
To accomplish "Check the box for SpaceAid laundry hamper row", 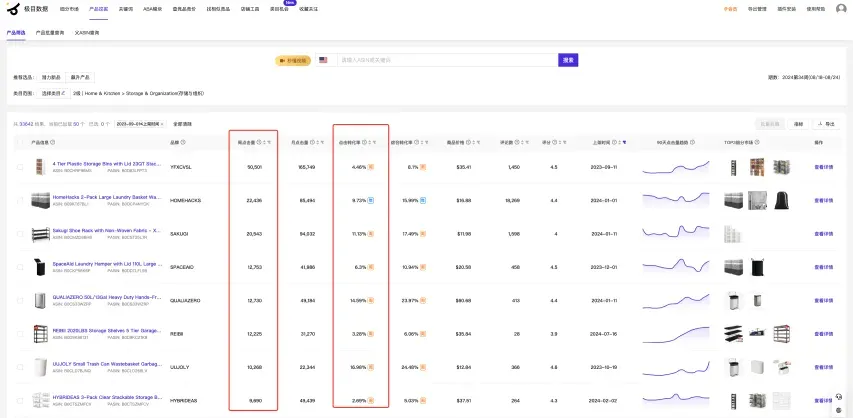I will click(20, 267).
